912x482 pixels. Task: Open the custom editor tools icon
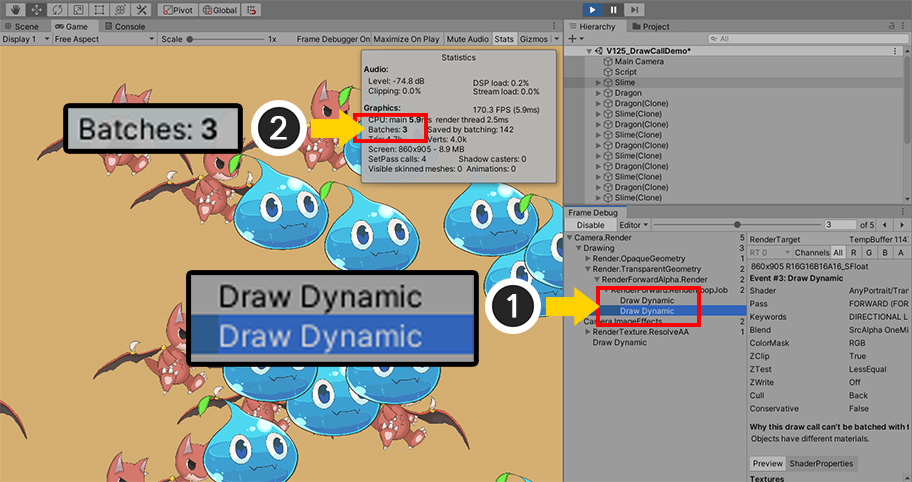pos(142,10)
